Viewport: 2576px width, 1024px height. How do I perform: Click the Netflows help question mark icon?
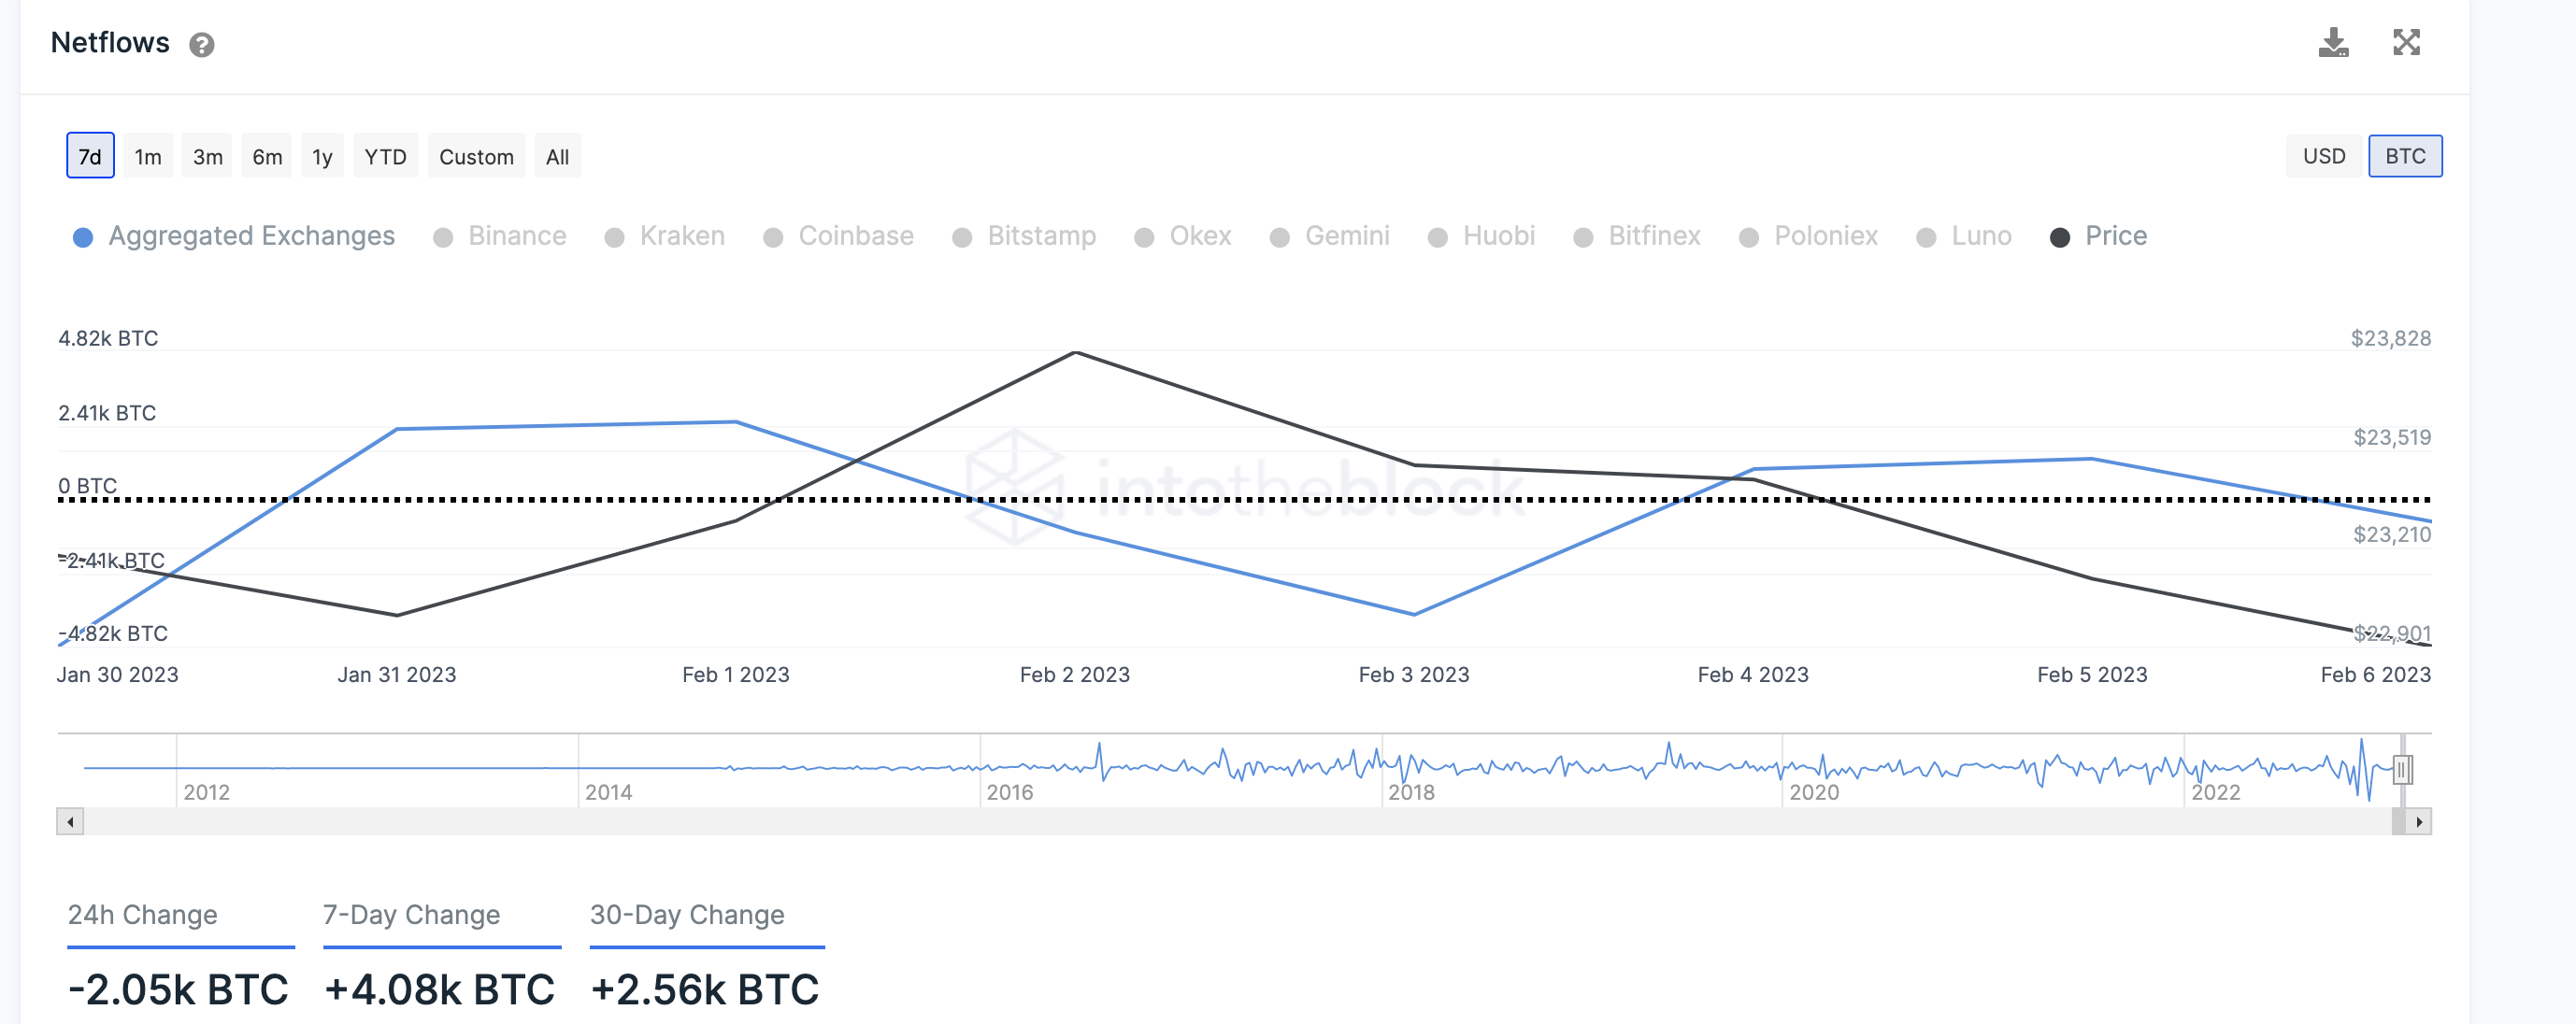pyautogui.click(x=202, y=45)
